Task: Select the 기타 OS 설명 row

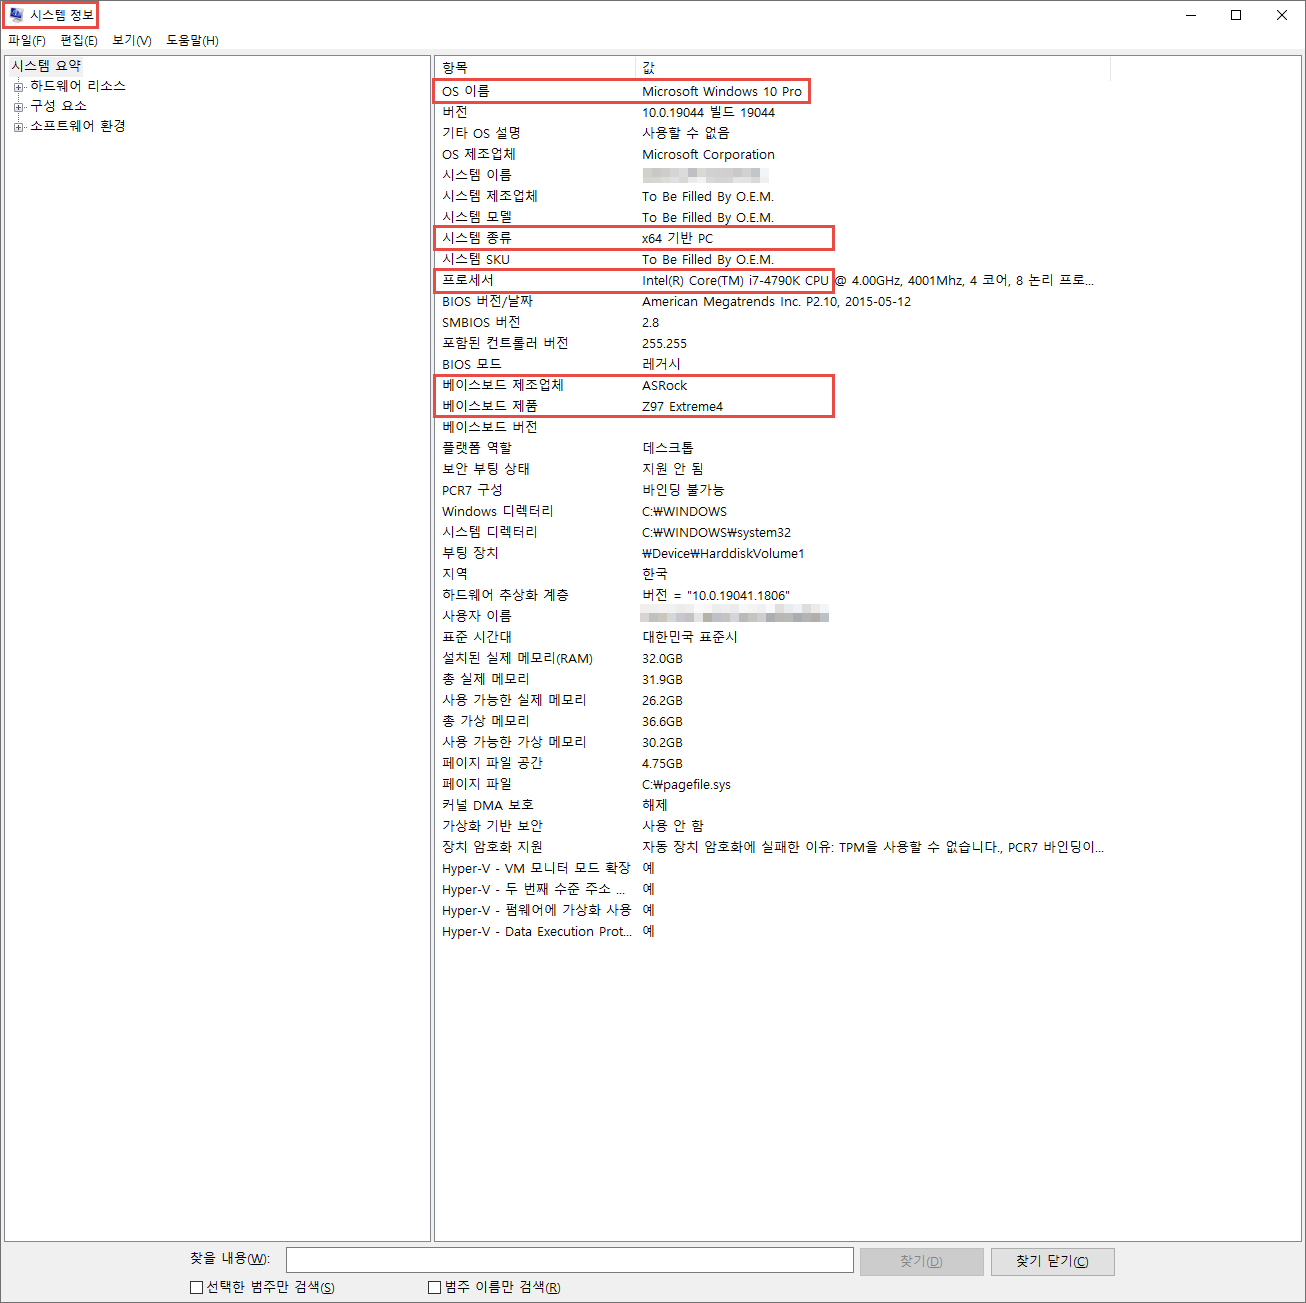Action: [x=773, y=133]
